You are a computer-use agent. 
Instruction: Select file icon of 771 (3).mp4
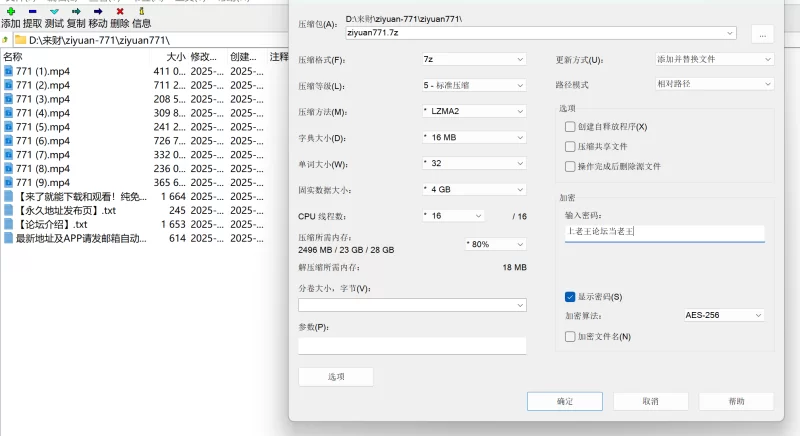coord(8,99)
